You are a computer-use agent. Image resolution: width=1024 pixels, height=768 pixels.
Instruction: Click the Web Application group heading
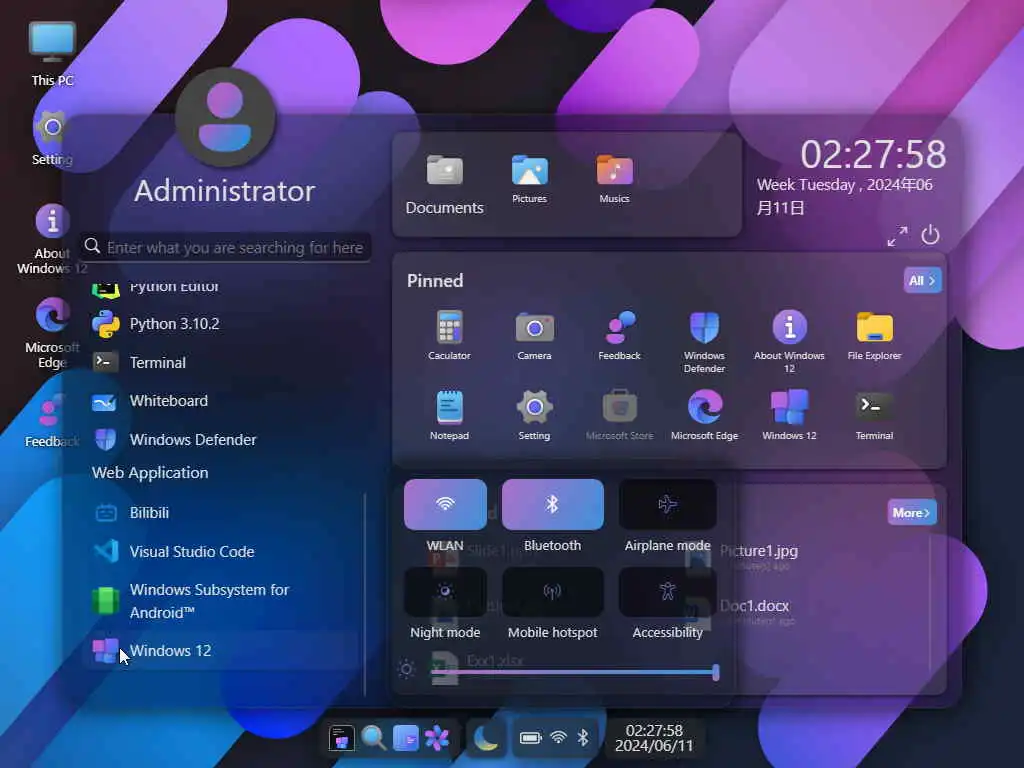pos(150,473)
